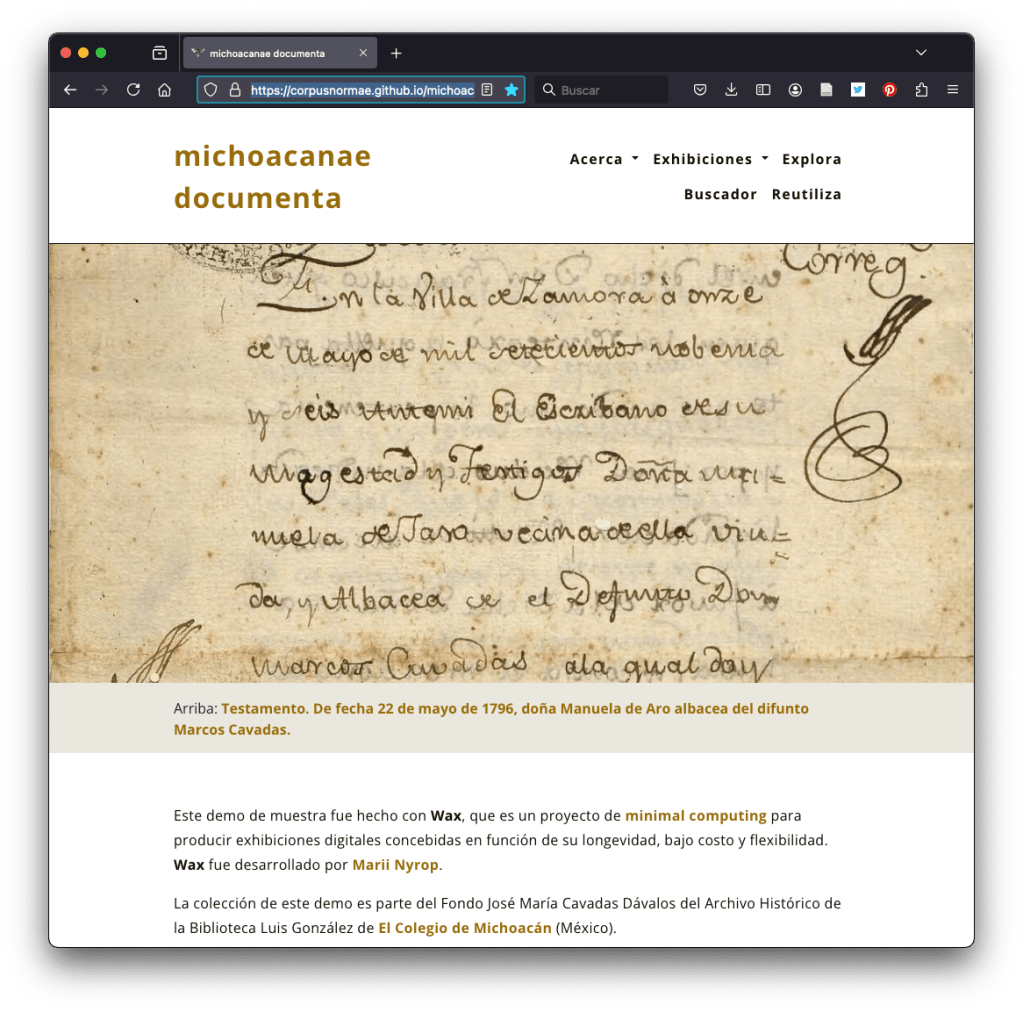Screen dimensions: 1023x1012
Task: Expand the Exhibiciones dropdown menu
Action: [x=710, y=159]
